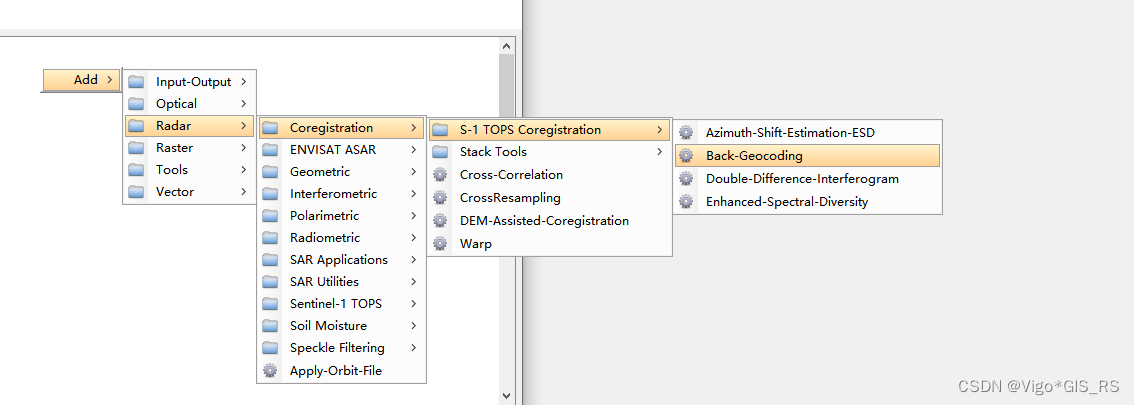
Task: Expand the Optical chevron
Action: pyautogui.click(x=244, y=104)
